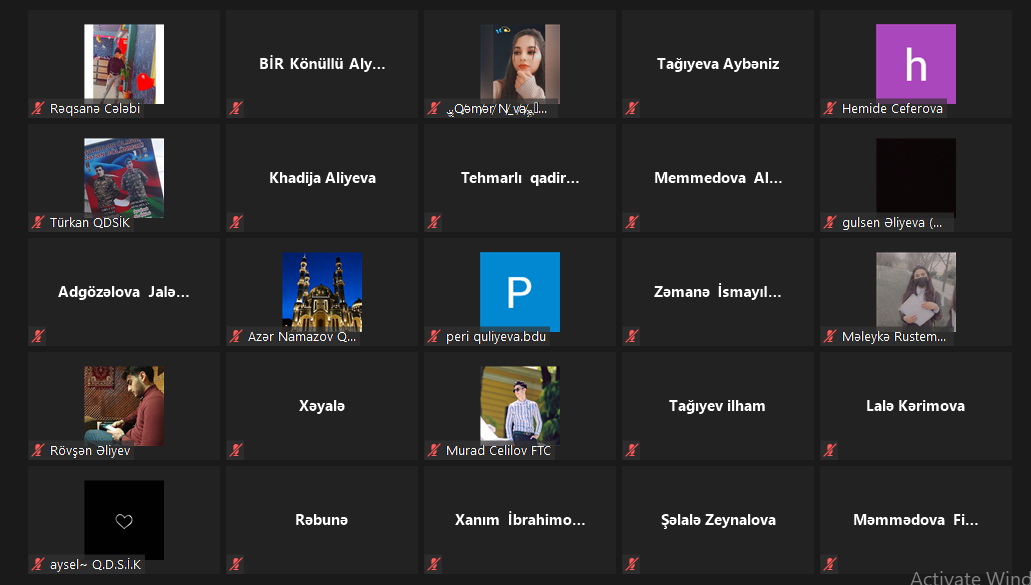Select Murad Celilov FTC profile photo
Viewport: 1031px width, 585px height.
[x=520, y=406]
